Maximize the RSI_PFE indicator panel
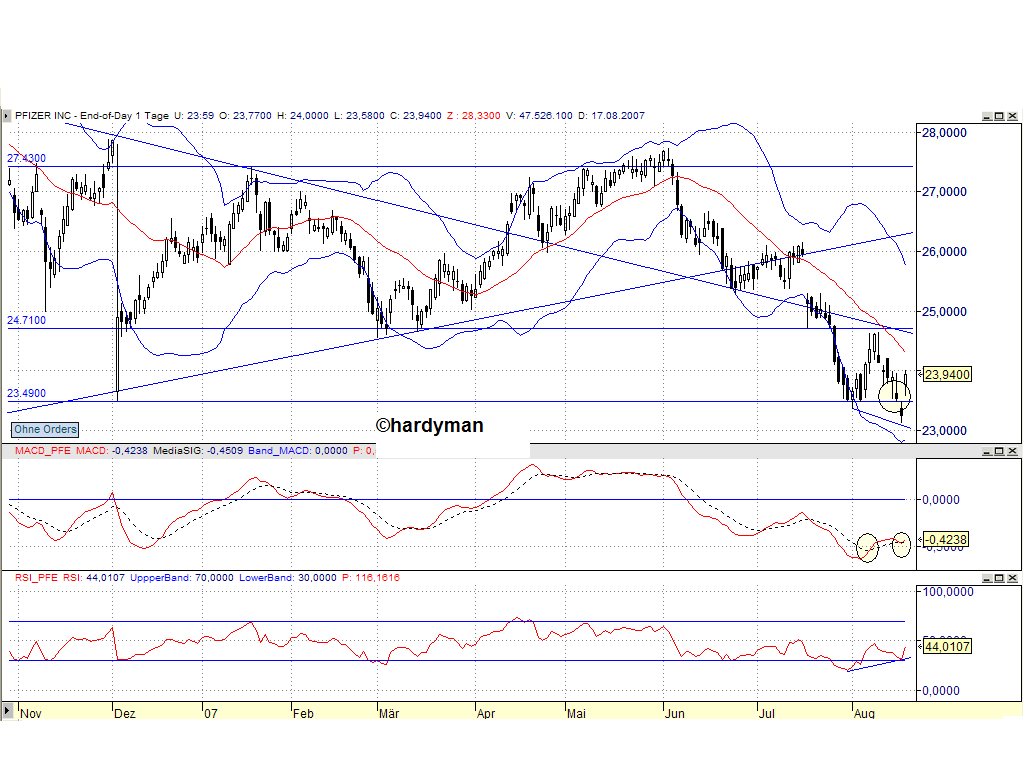 (x=999, y=577)
